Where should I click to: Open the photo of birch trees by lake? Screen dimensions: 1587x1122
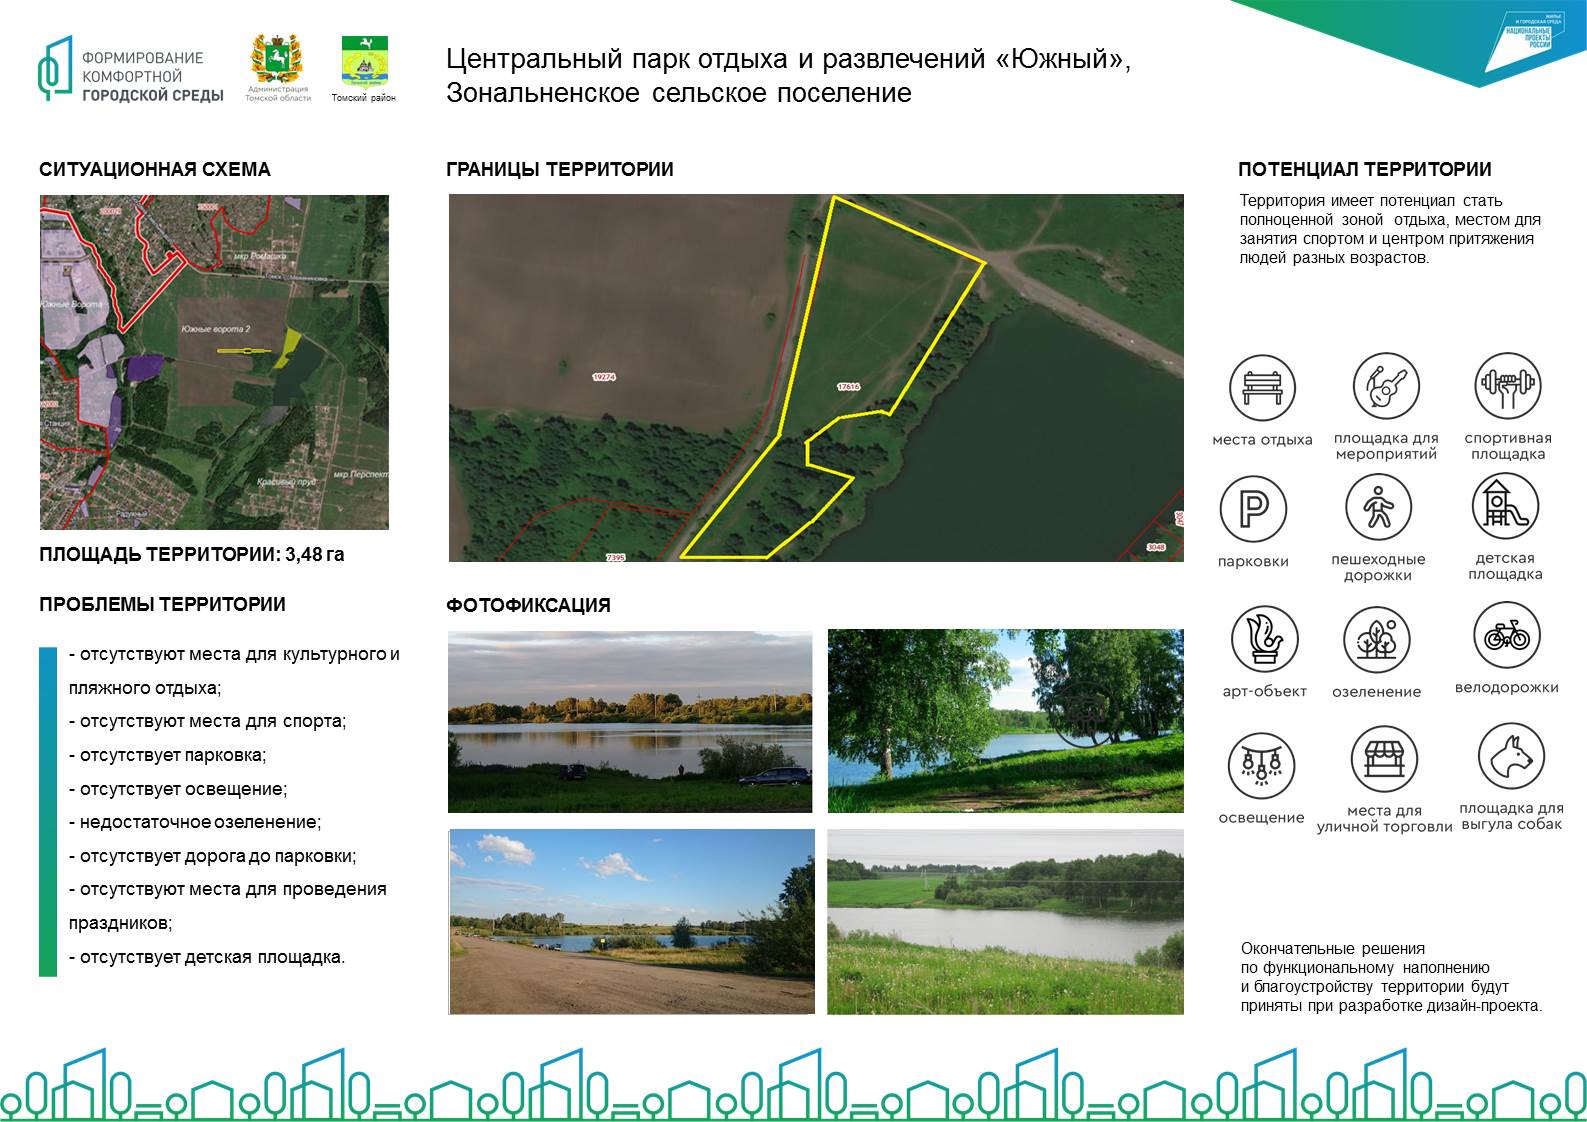tap(1005, 721)
